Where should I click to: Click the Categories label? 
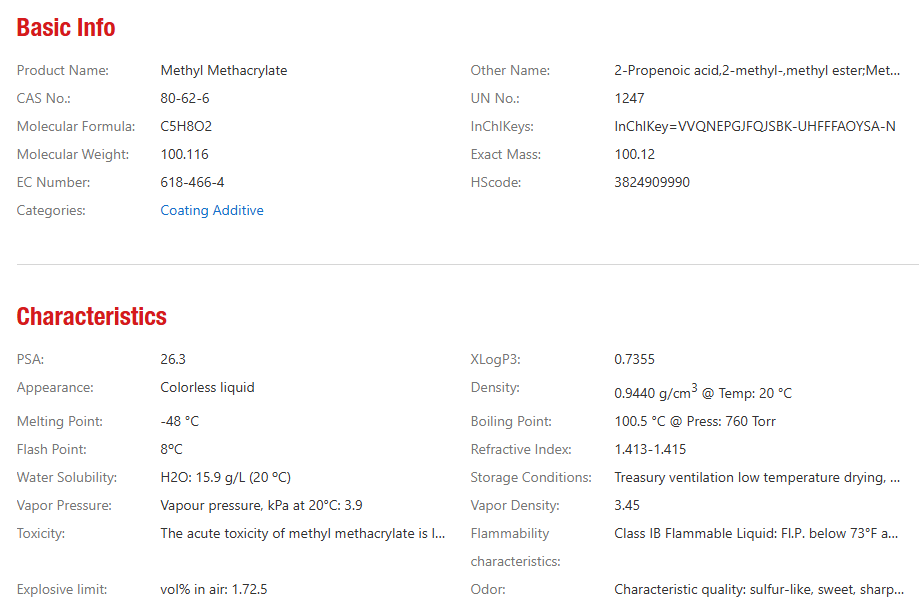[x=51, y=210]
